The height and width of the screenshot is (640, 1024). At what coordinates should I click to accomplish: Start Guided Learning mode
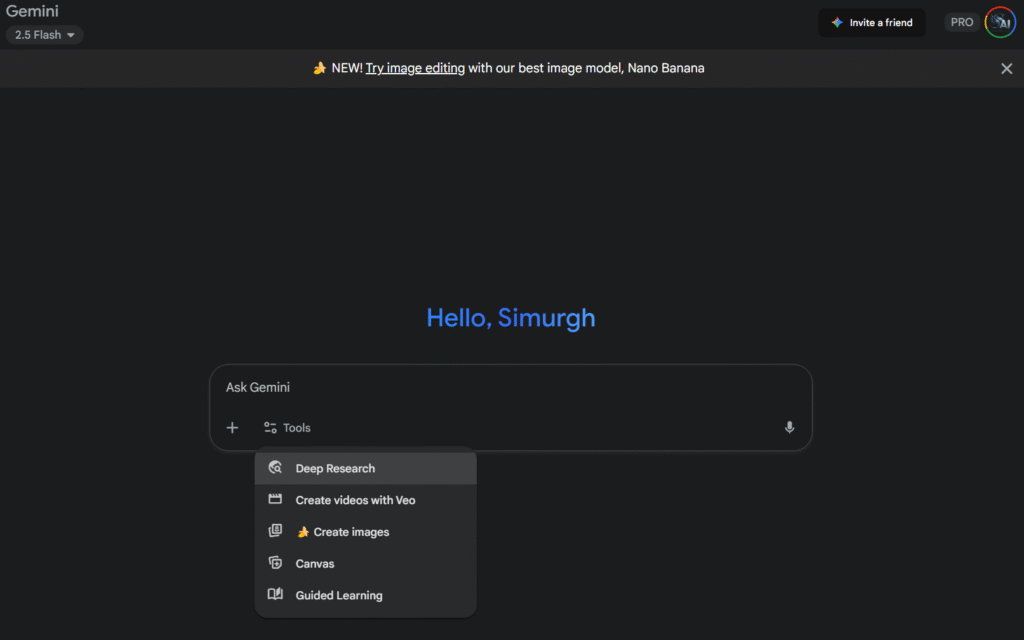click(338, 596)
